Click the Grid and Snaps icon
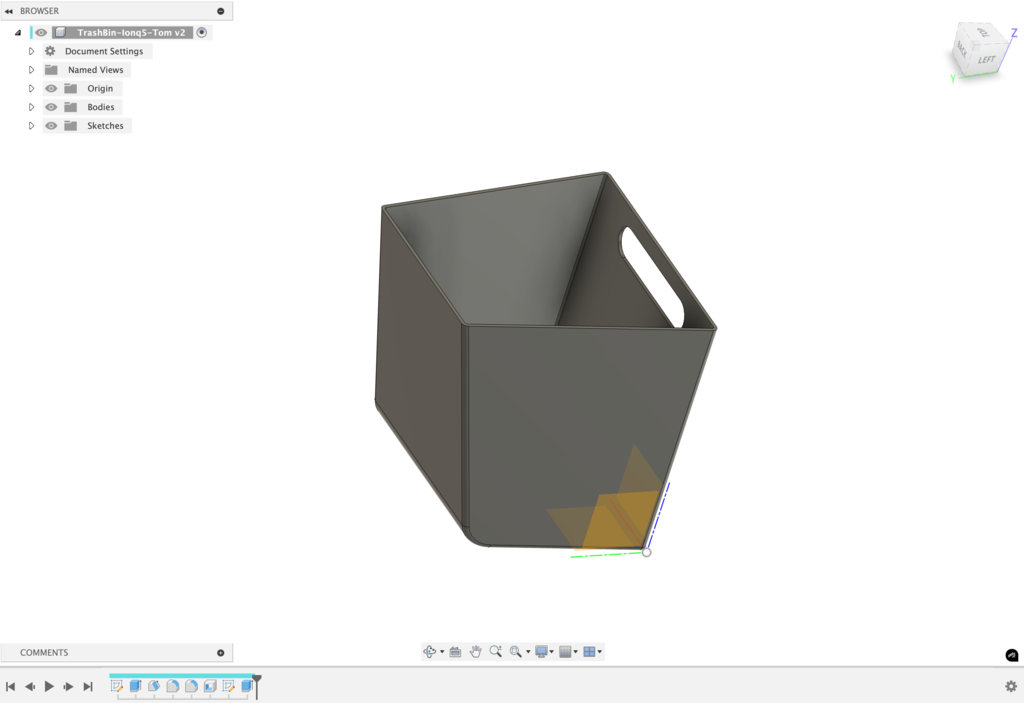Image resolution: width=1024 pixels, height=703 pixels. [x=565, y=652]
